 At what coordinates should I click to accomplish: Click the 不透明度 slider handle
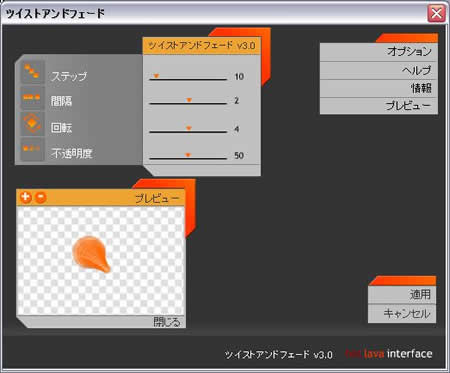coord(188,155)
